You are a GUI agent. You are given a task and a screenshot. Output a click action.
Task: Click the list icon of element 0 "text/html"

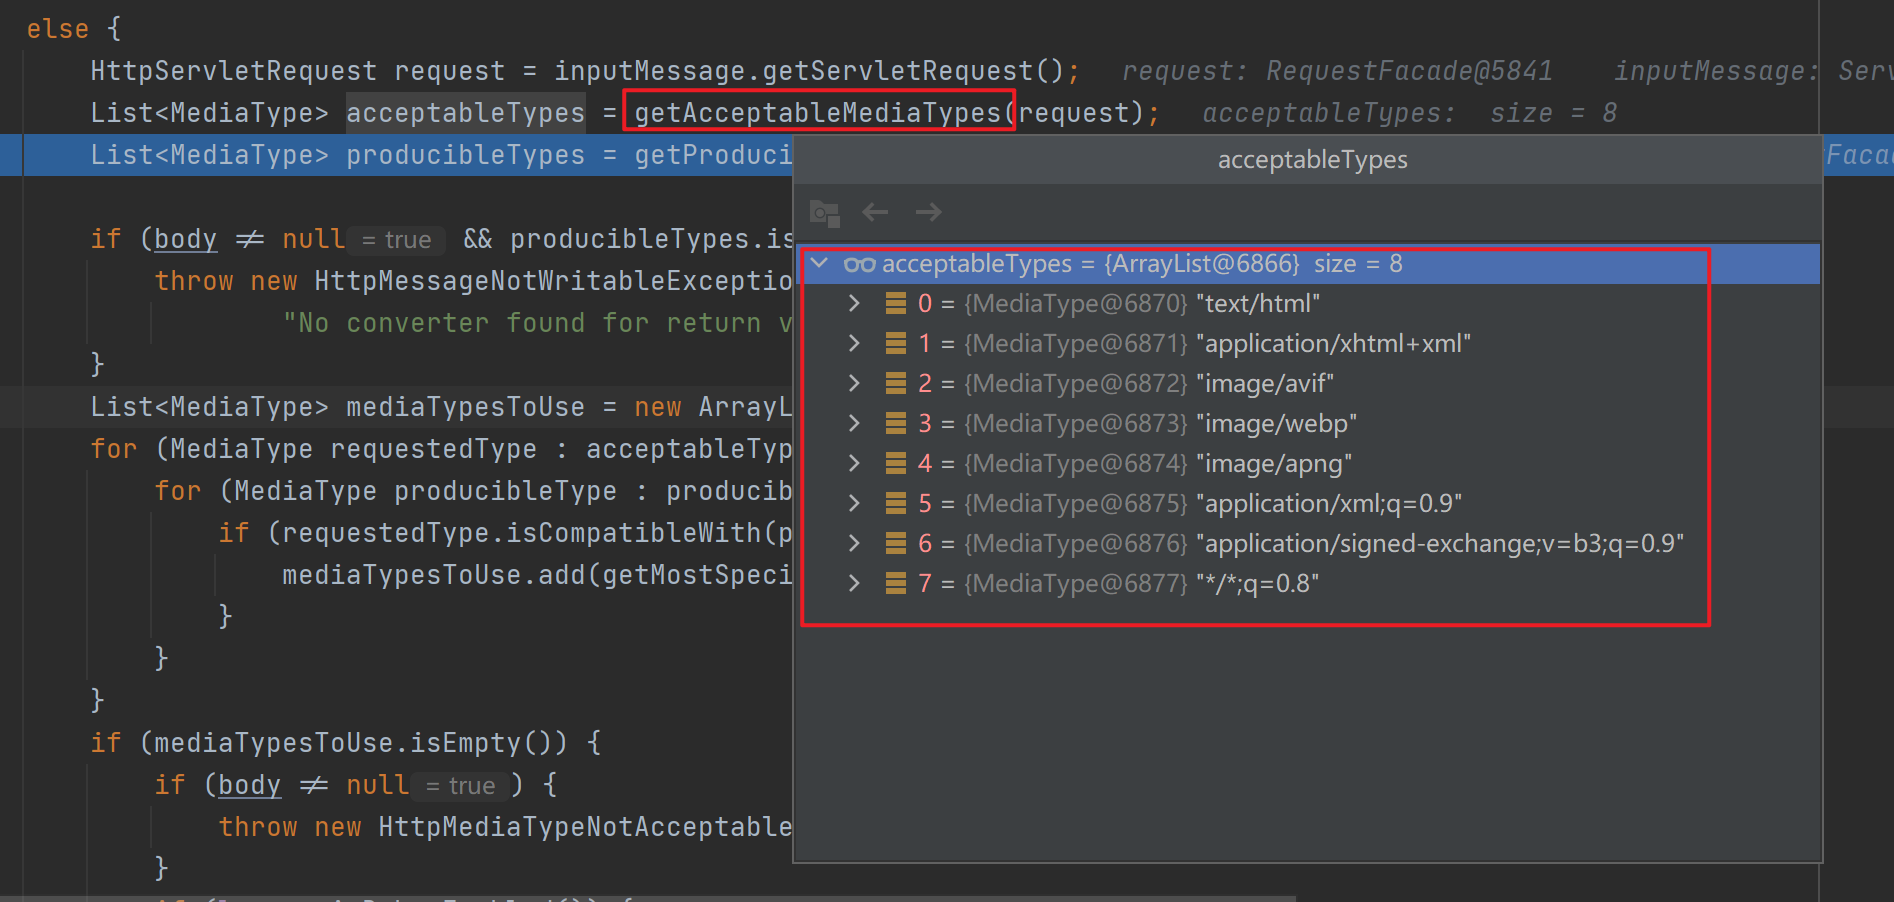(x=896, y=304)
